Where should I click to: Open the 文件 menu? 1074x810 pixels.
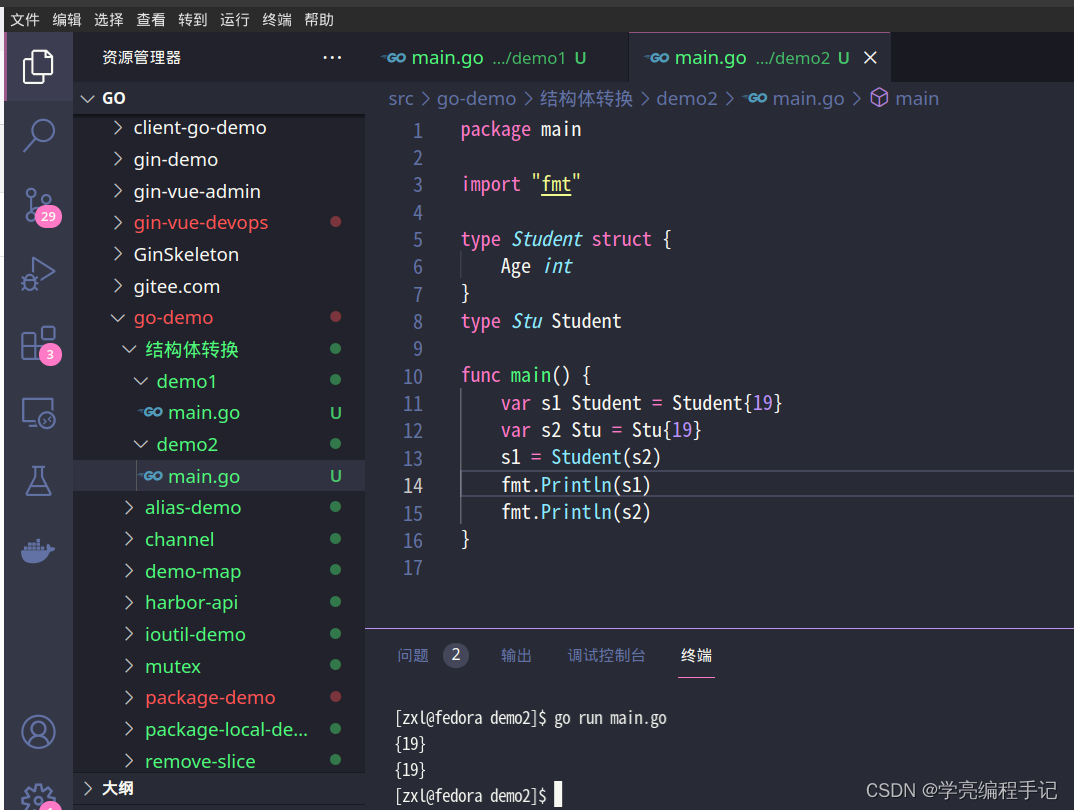coord(25,19)
